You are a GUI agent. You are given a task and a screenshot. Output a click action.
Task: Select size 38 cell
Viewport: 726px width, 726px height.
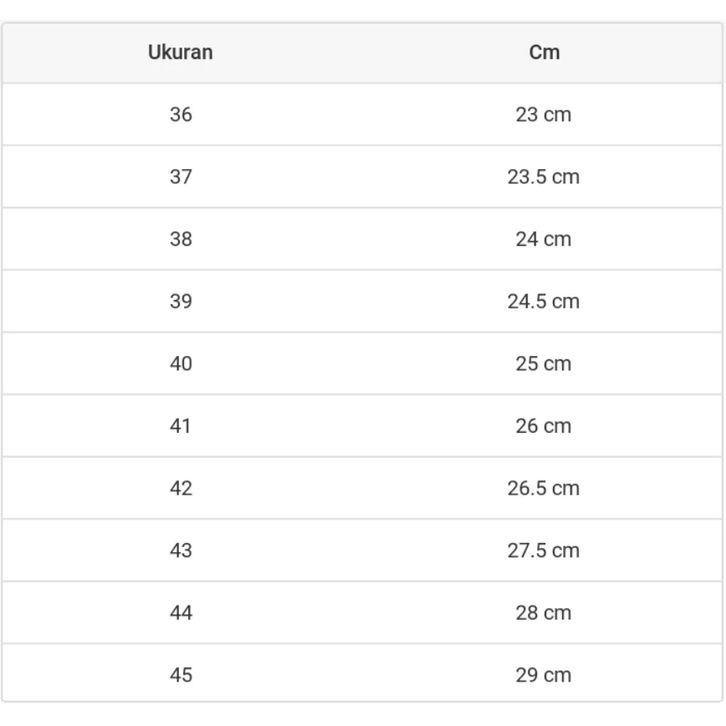point(180,239)
